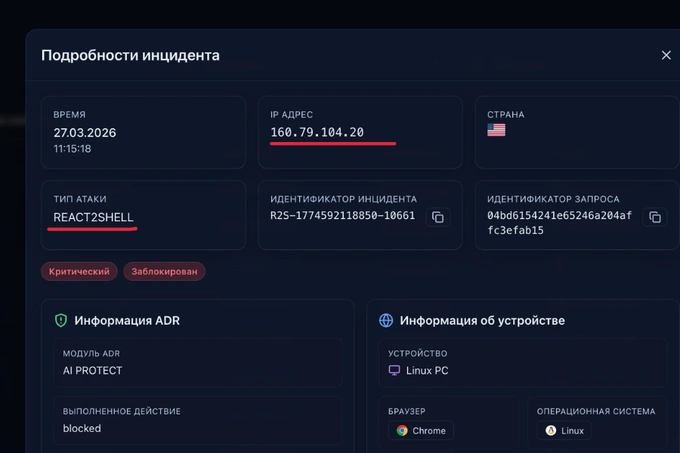Select the IP address 160.79.104.20

point(317,132)
